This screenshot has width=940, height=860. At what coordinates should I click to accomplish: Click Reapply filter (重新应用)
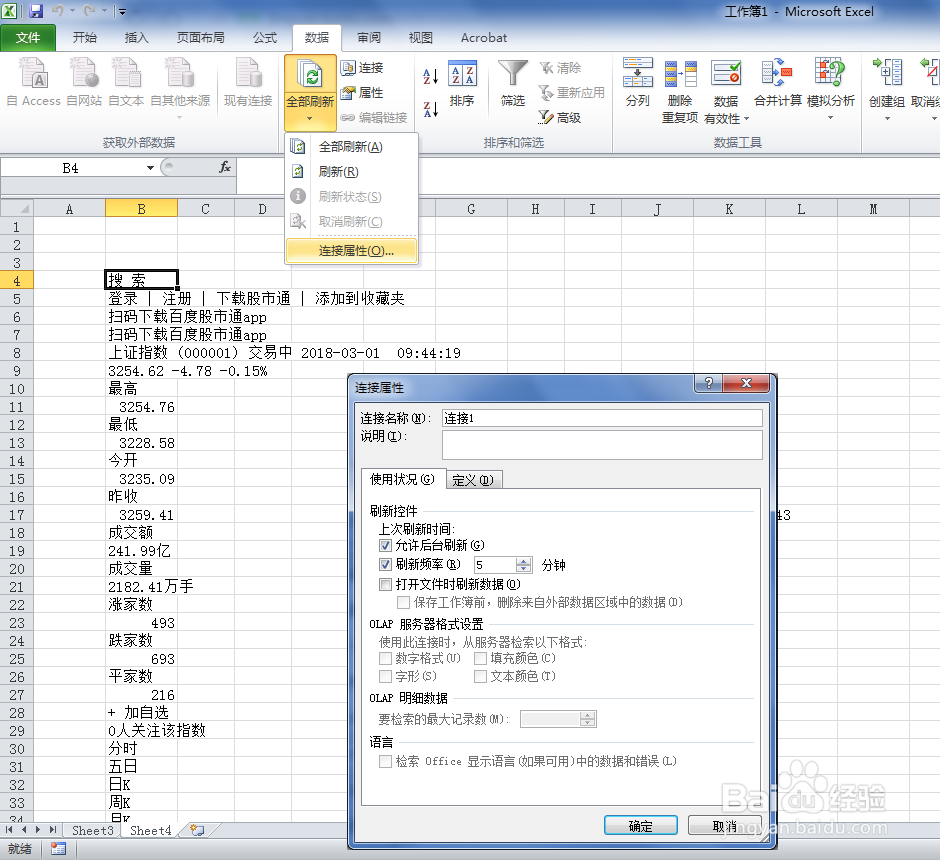coord(572,93)
